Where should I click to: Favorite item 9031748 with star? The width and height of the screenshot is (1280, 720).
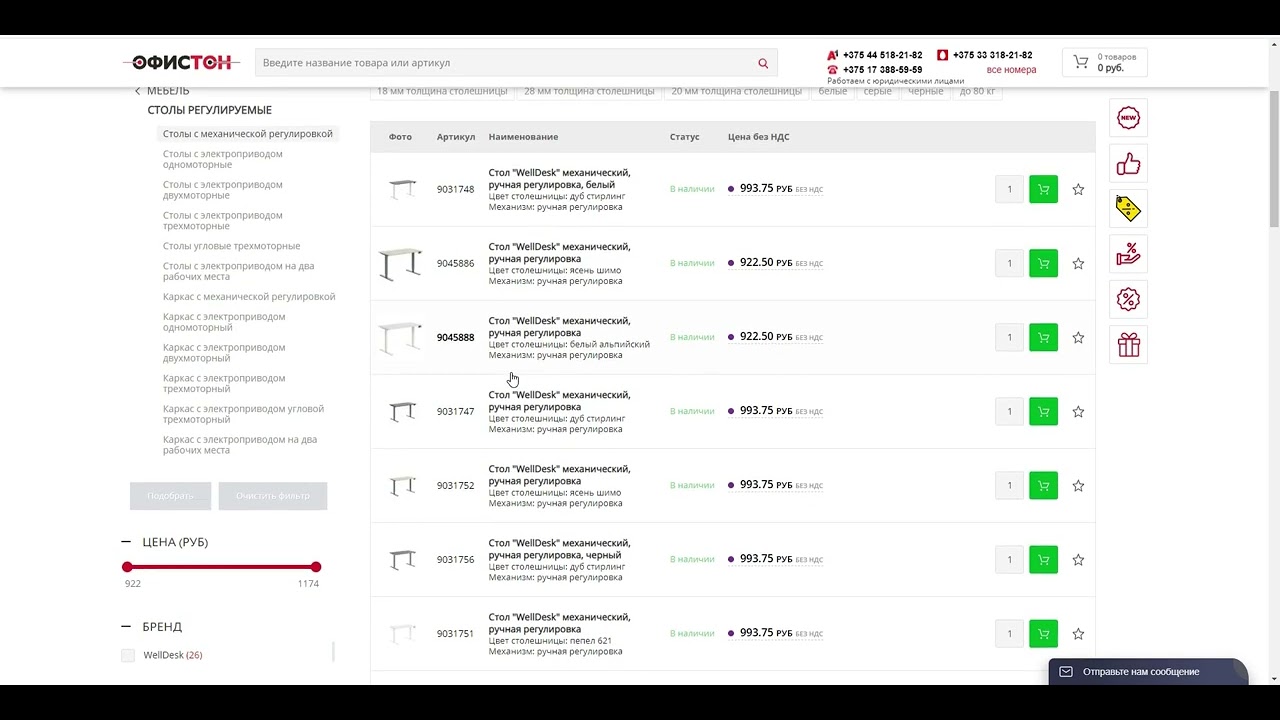point(1078,189)
